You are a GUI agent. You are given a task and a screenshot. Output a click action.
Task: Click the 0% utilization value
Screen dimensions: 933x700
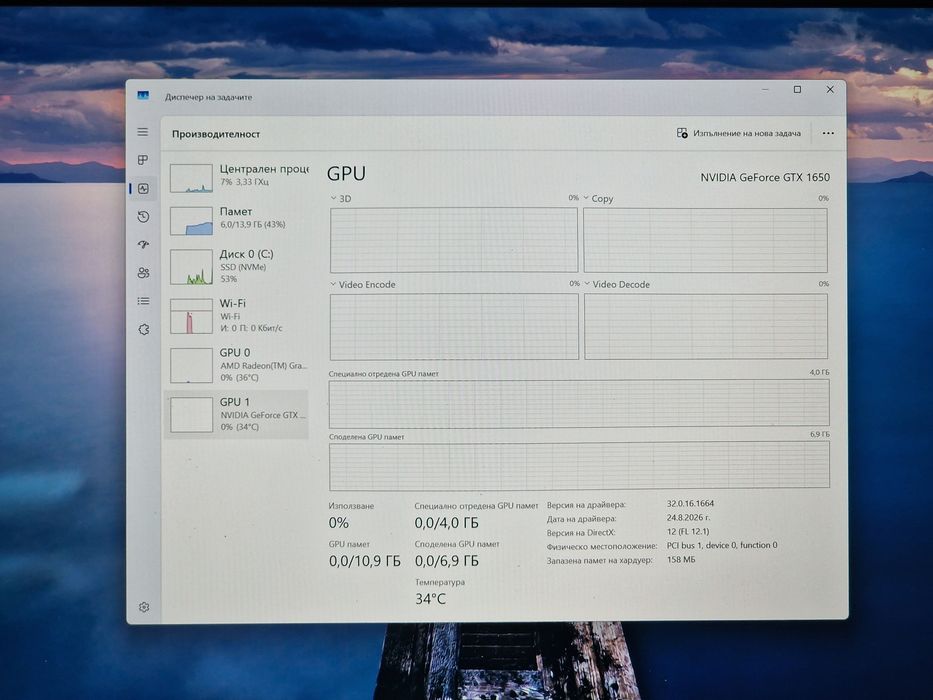click(x=339, y=523)
